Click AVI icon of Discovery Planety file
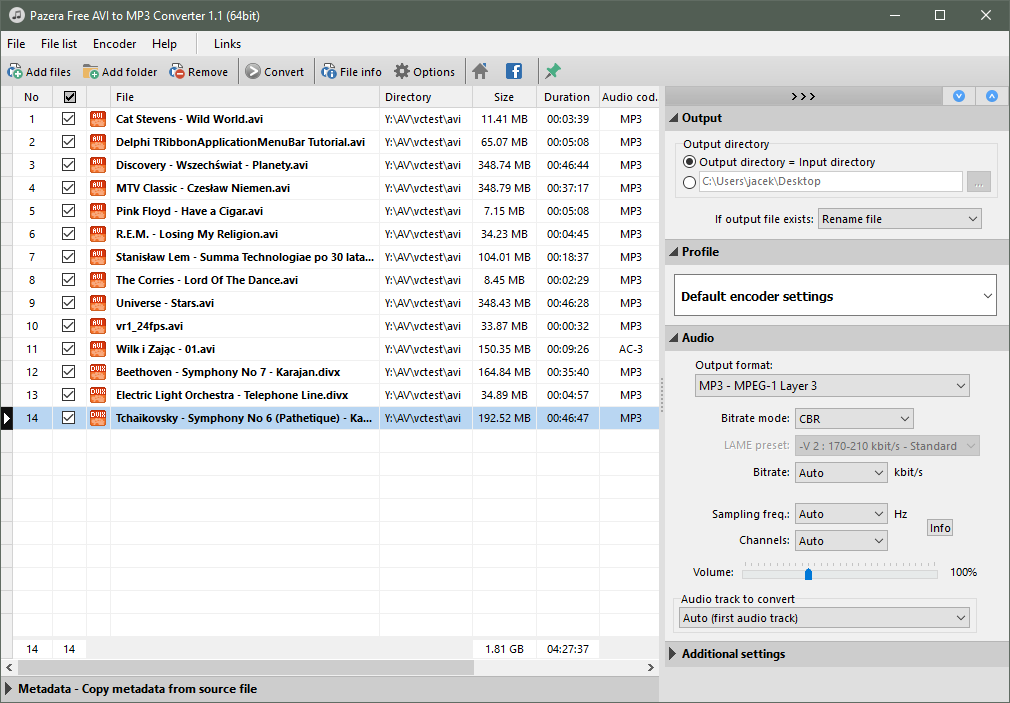The height and width of the screenshot is (703, 1010). (98, 165)
